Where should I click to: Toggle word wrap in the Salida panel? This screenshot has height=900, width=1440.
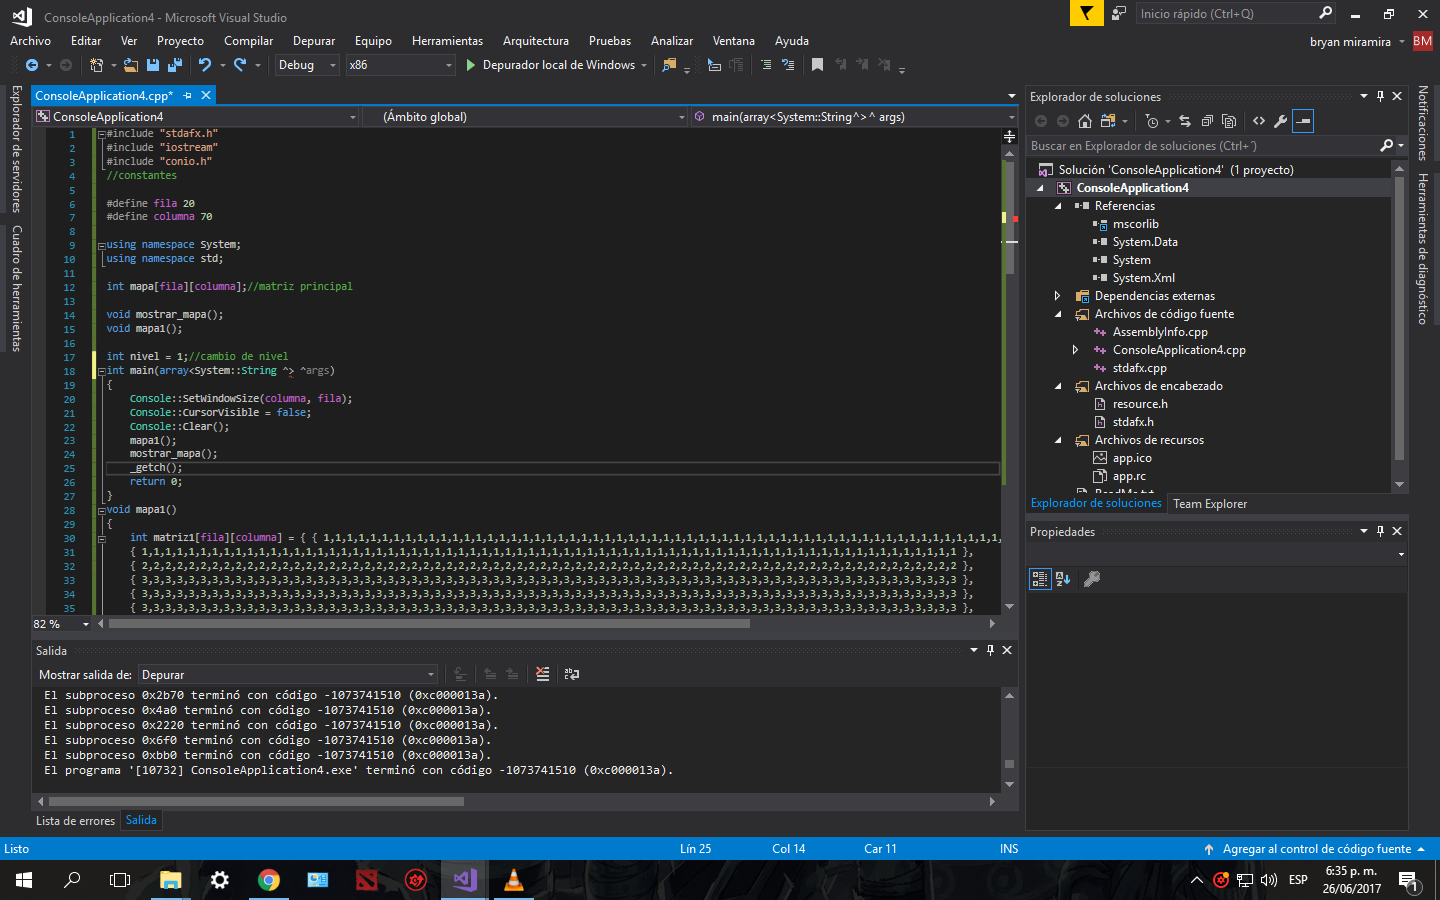pyautogui.click(x=572, y=674)
